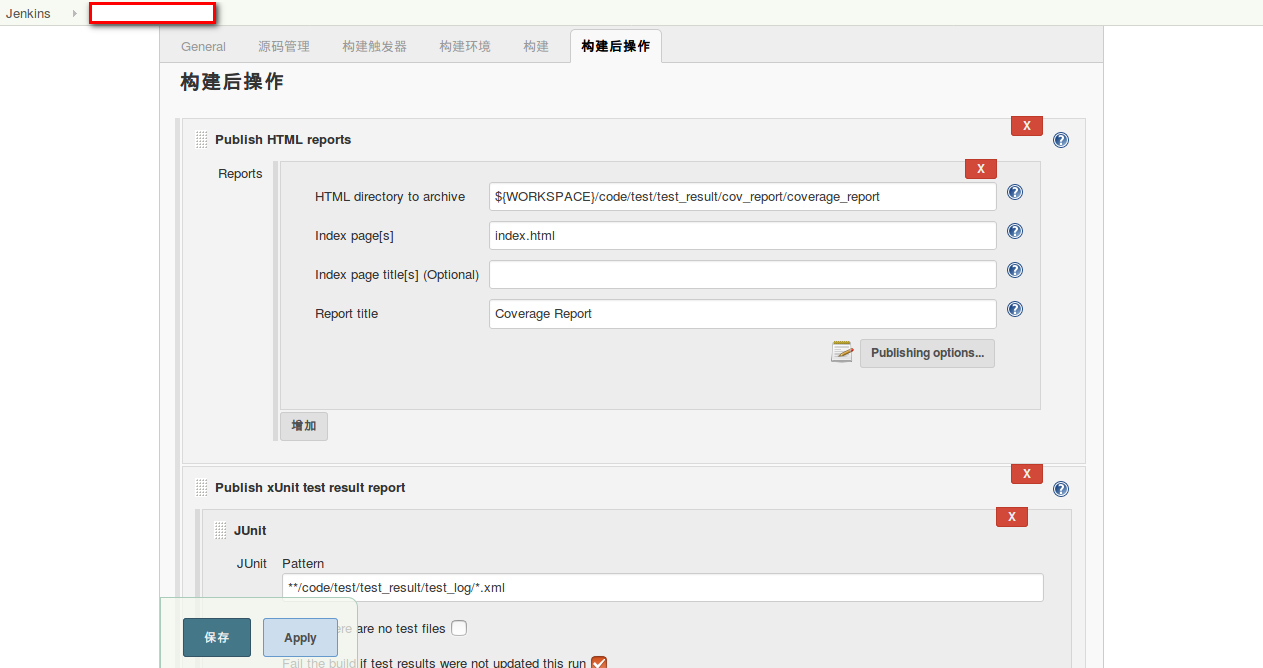Click the Apply button
The height and width of the screenshot is (668, 1263).
tap(300, 637)
